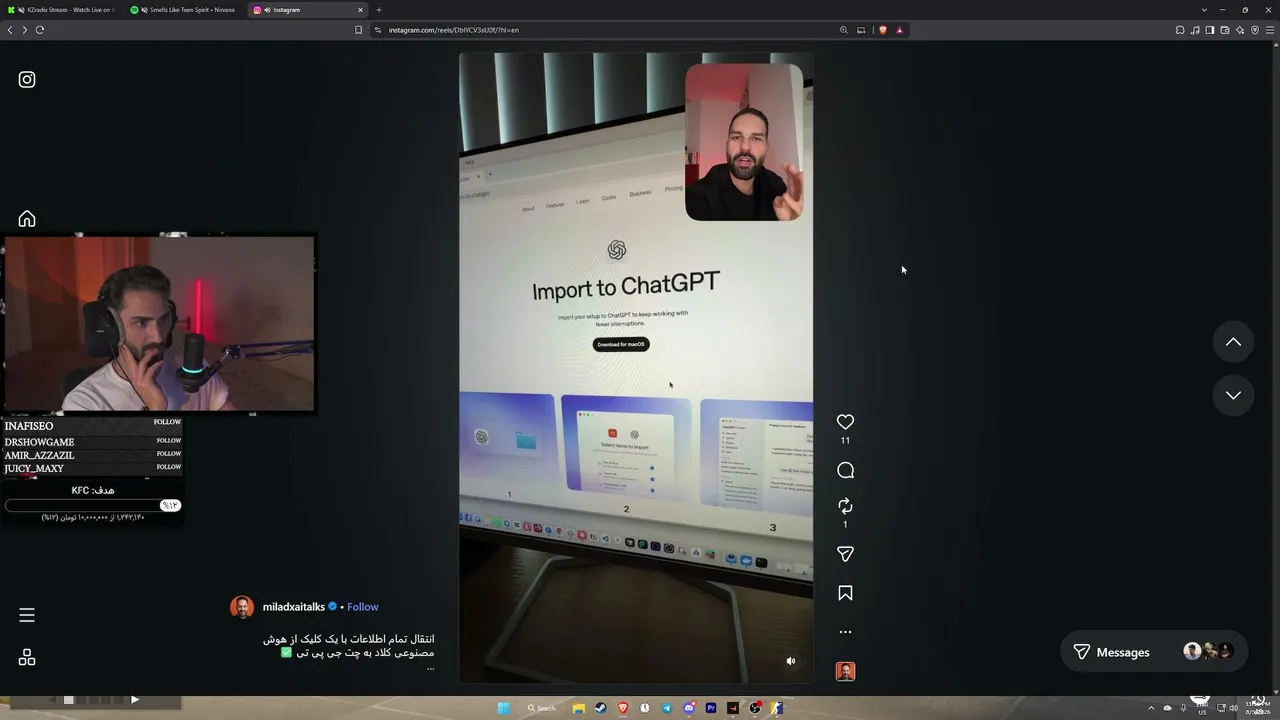Go to the previous reel with up chevron
The image size is (1280, 720).
pos(1233,342)
